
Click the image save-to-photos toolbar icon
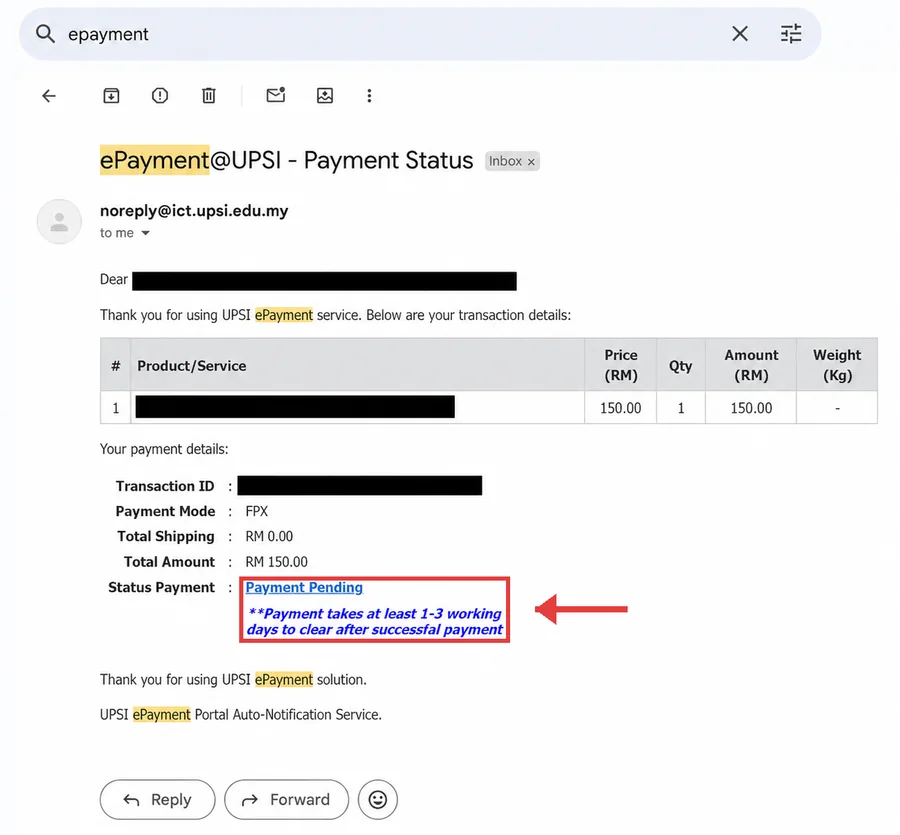325,96
